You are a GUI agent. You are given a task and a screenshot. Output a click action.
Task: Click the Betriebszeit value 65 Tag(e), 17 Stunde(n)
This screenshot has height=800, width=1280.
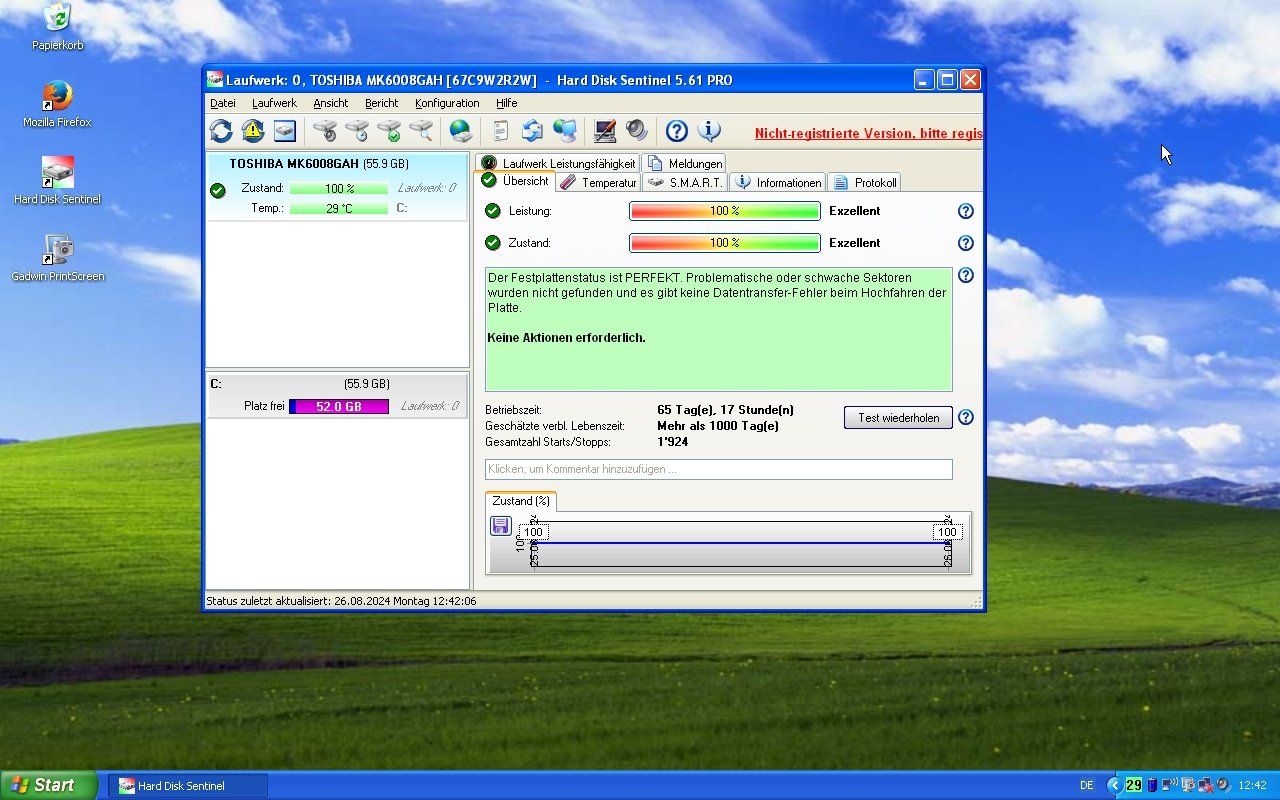[x=725, y=410]
